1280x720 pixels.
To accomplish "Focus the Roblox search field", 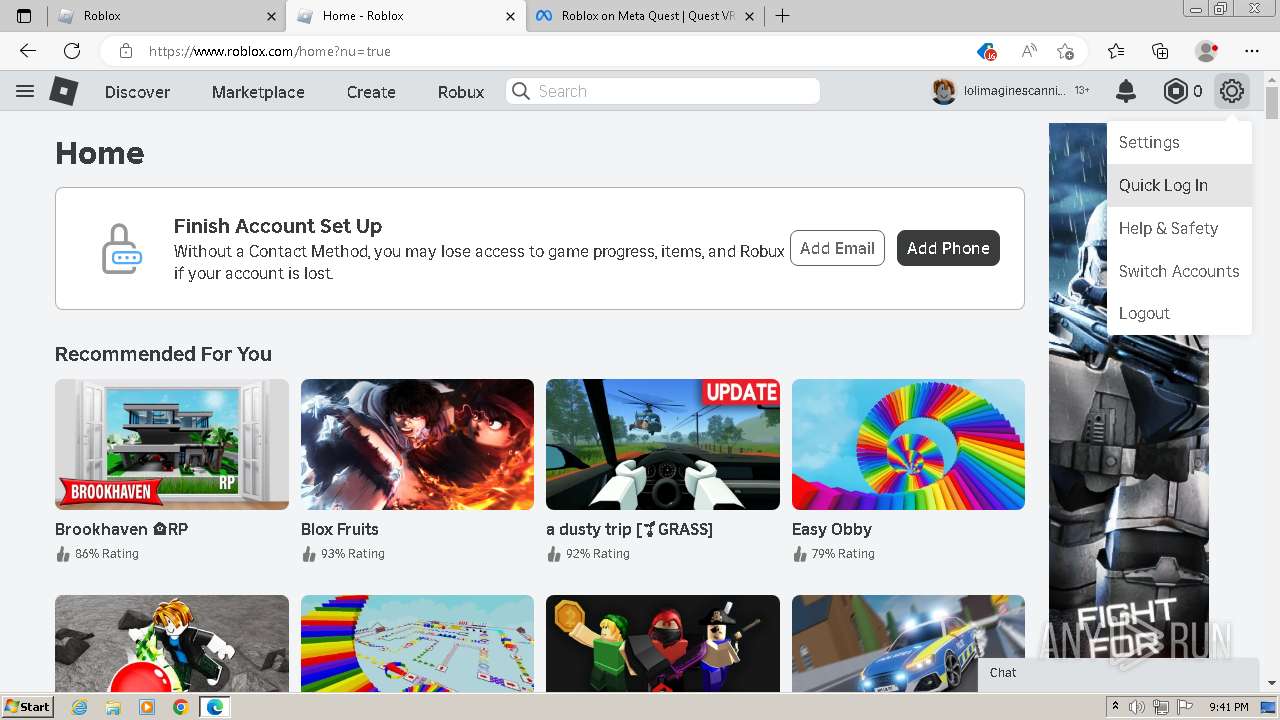I will 663,91.
